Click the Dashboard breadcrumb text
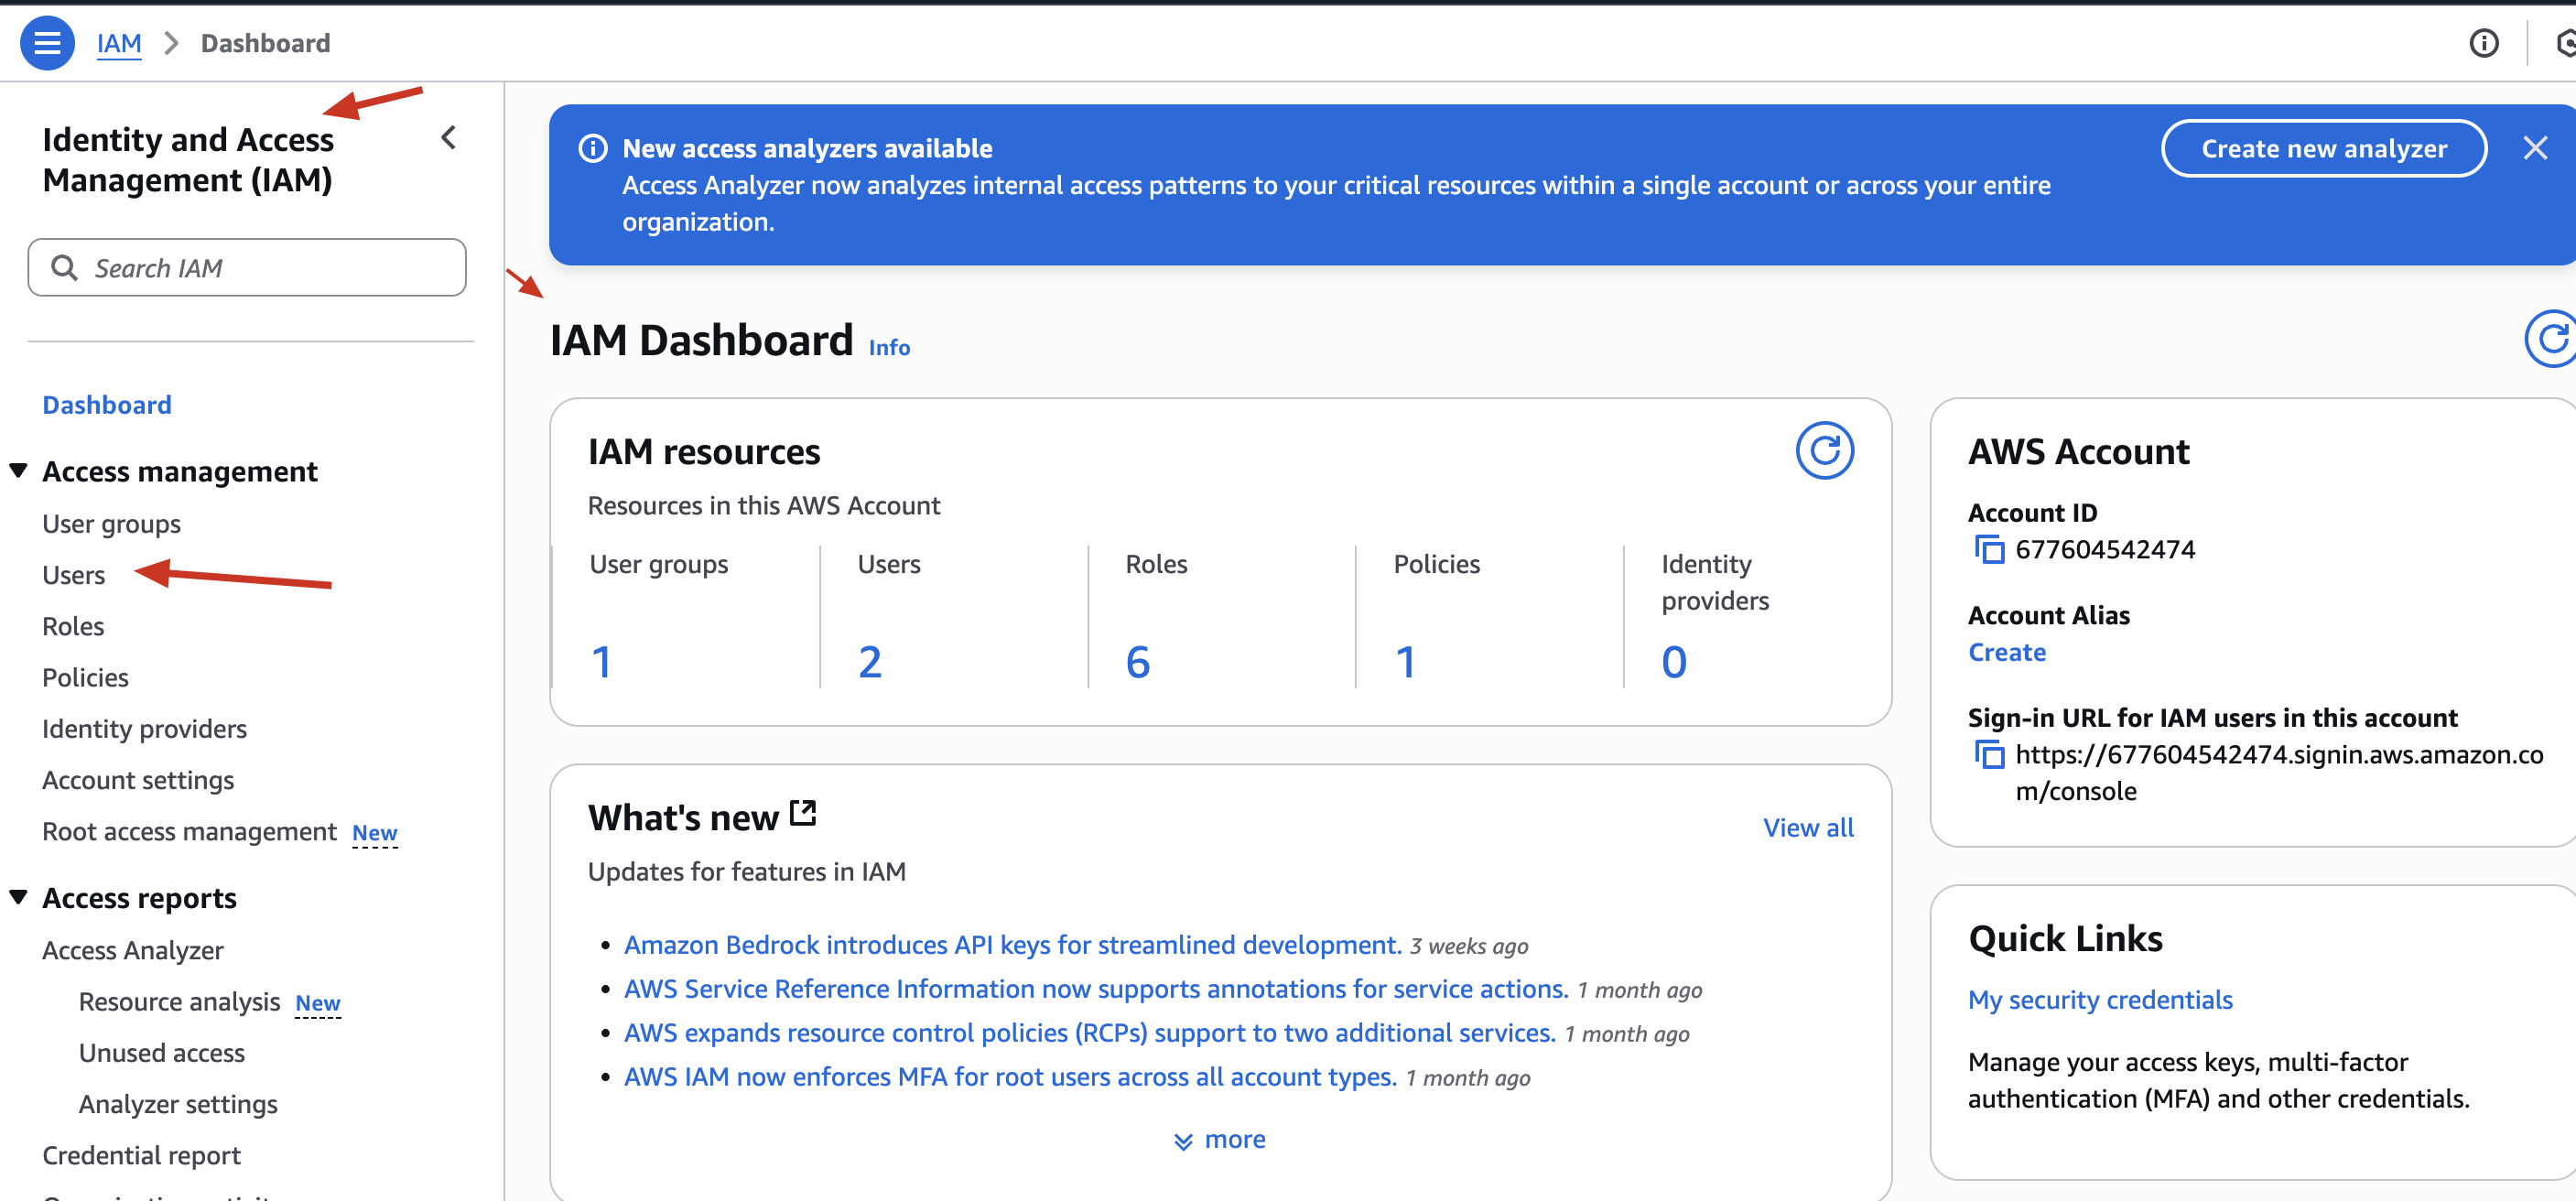2576x1201 pixels. pos(265,43)
